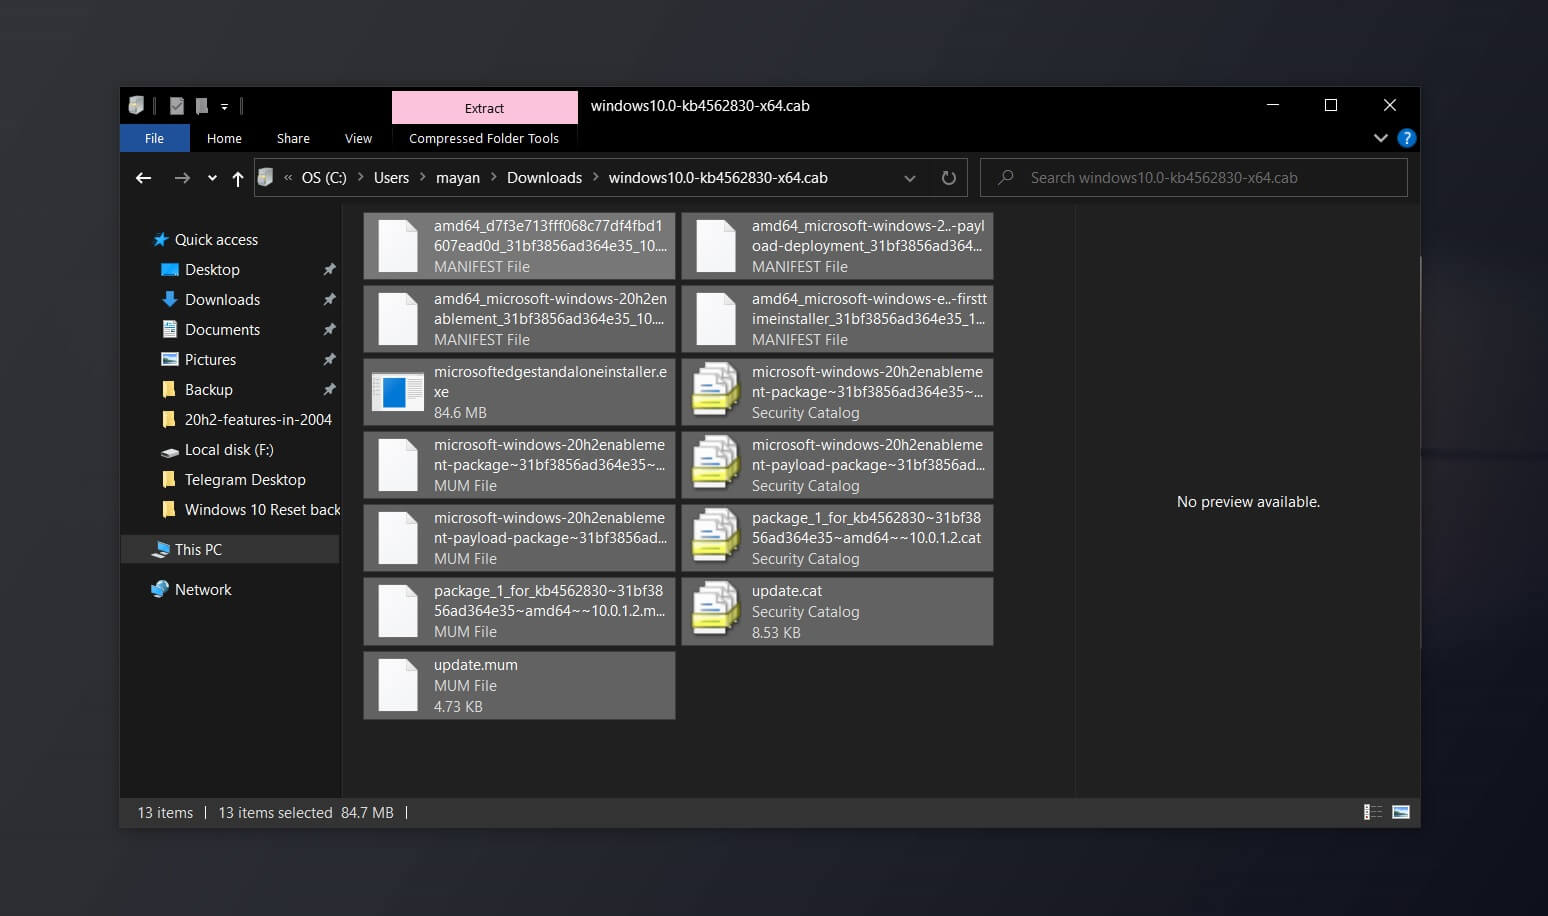The image size is (1548, 916).
Task: Select the update.mum file icon
Action: click(x=398, y=685)
